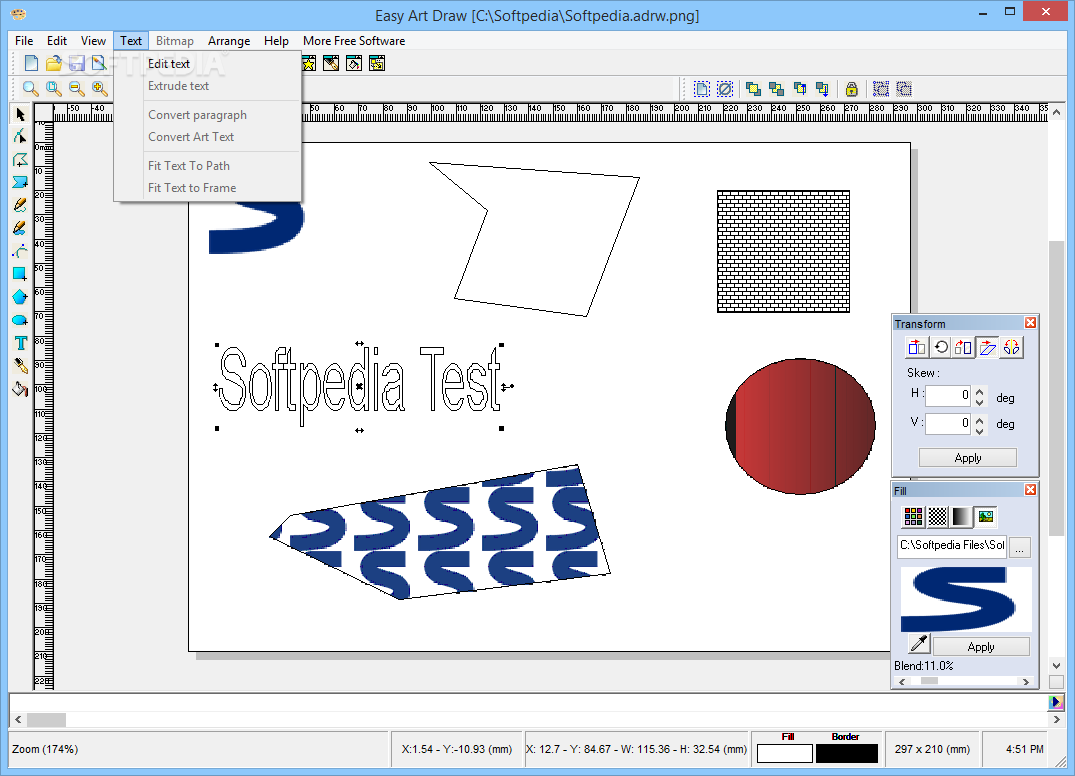
Task: Click the Bring to front icon
Action: [x=753, y=88]
